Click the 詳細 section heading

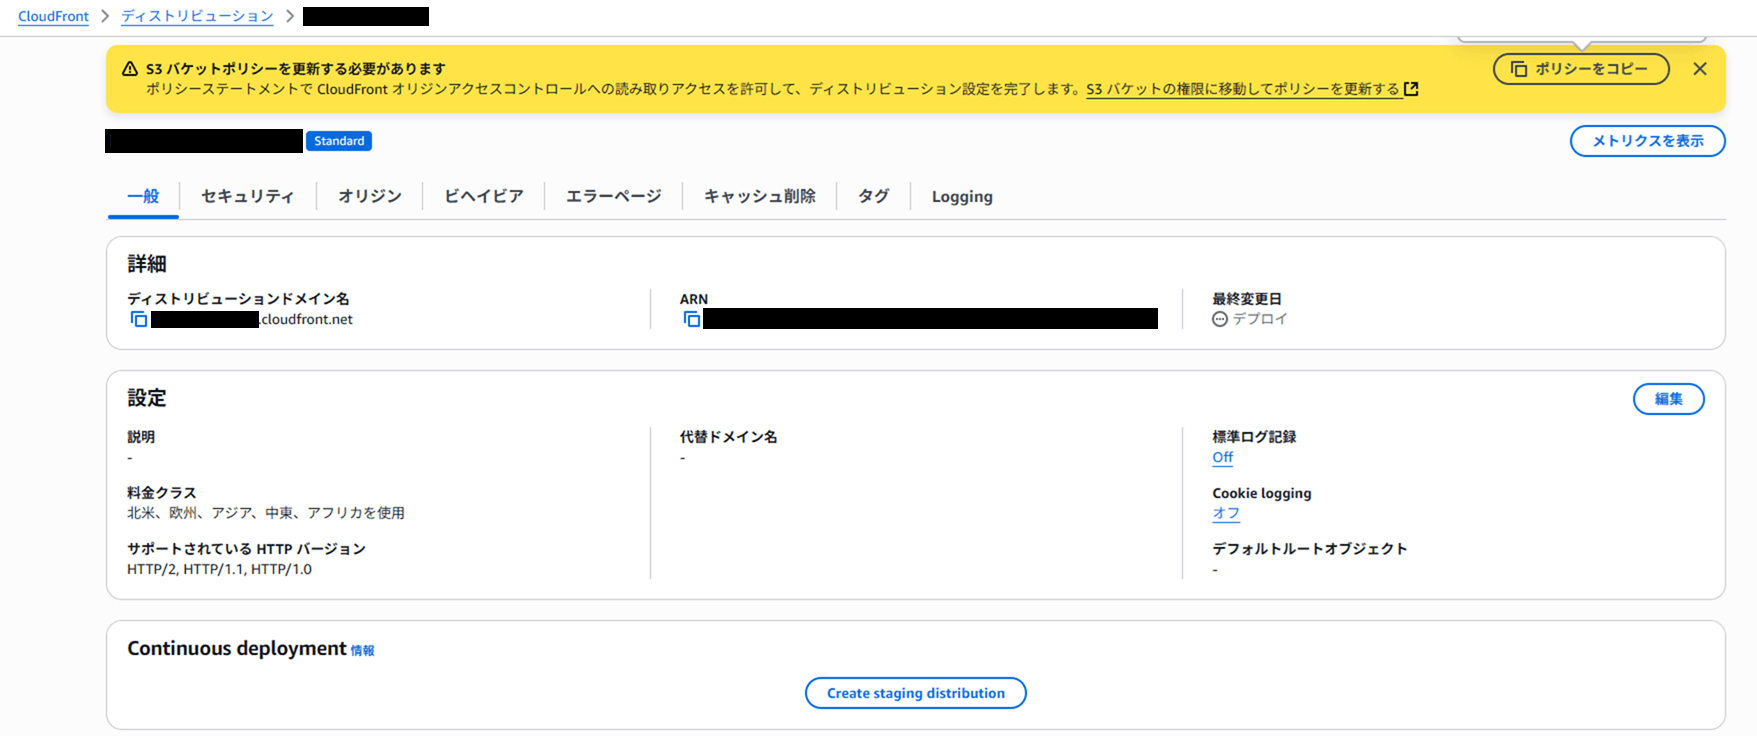(x=147, y=264)
